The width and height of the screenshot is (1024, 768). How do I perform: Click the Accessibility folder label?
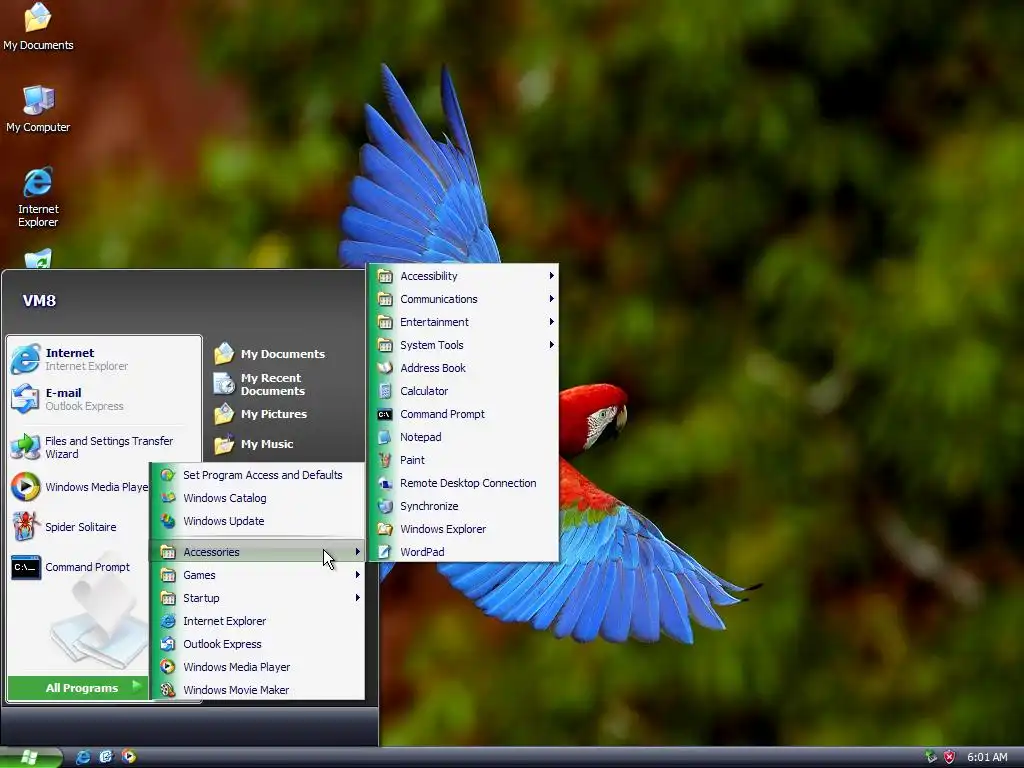point(428,276)
